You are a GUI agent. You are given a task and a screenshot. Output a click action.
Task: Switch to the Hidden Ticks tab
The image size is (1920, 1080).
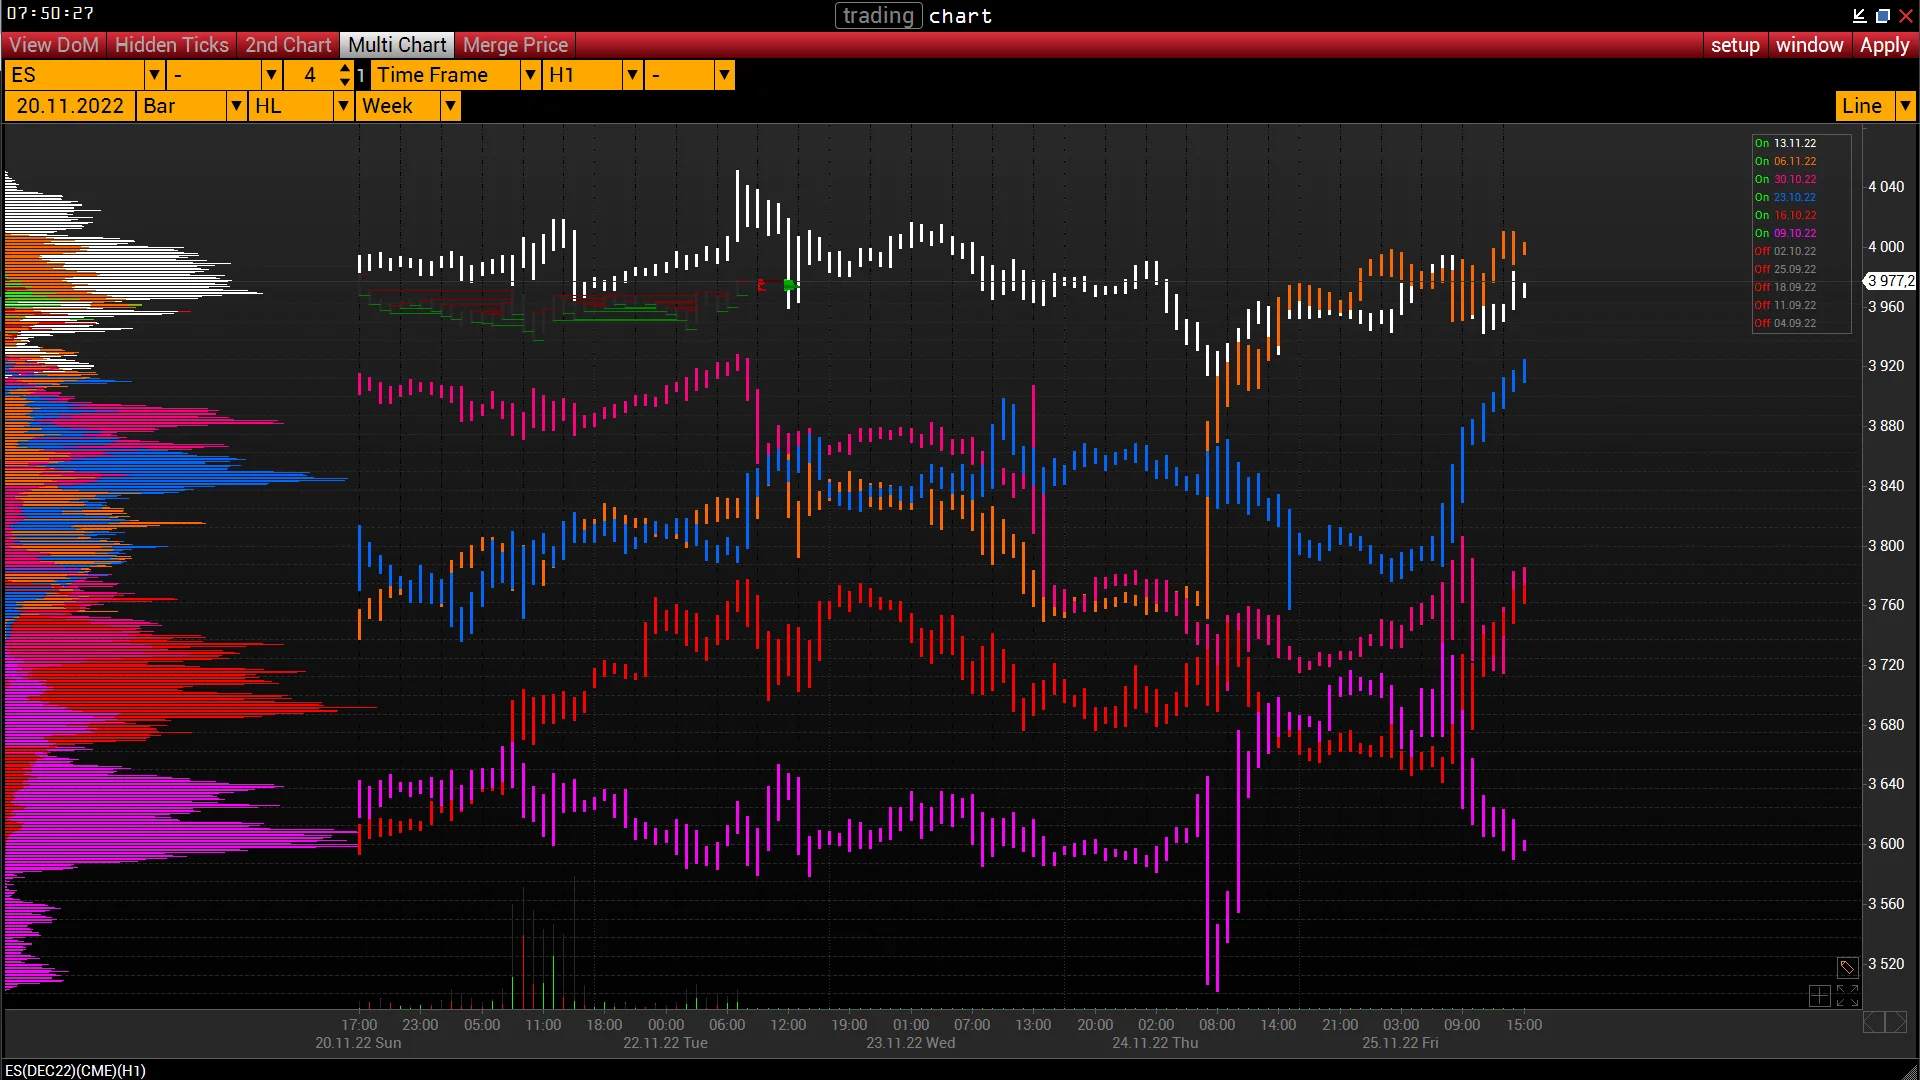[172, 45]
